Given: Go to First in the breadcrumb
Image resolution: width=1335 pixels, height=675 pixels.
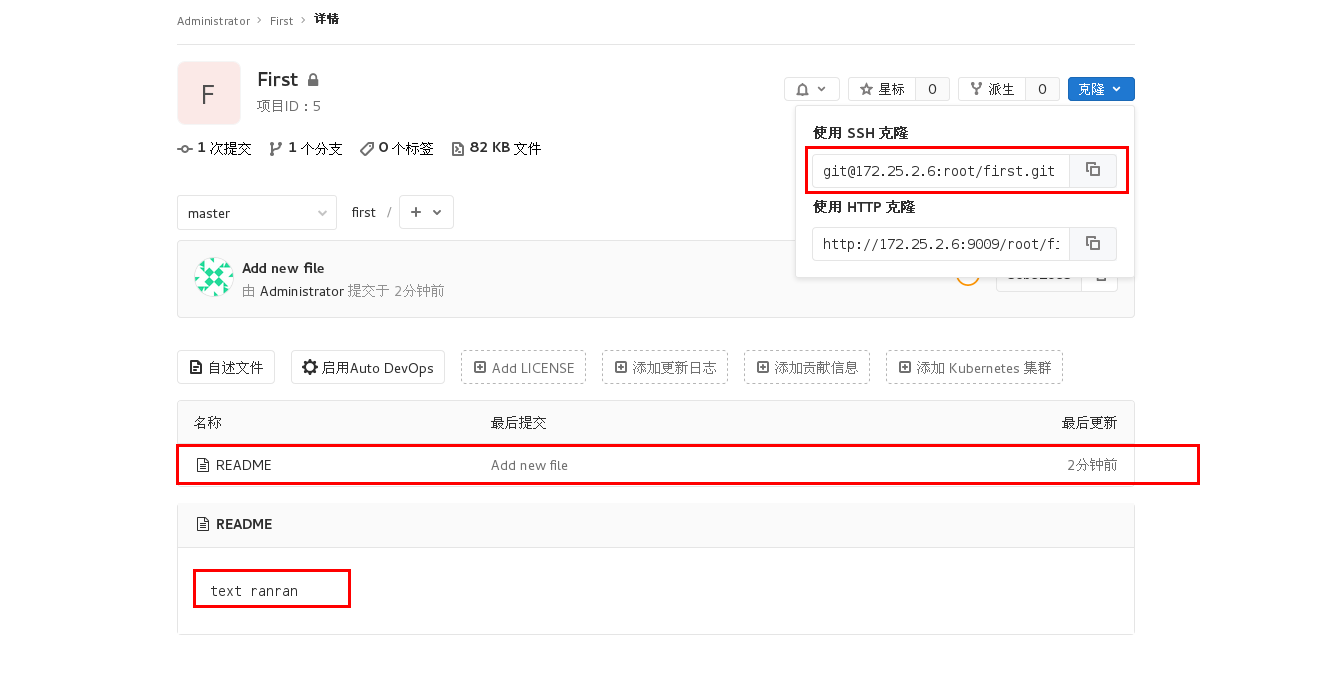Looking at the screenshot, I should (x=282, y=21).
